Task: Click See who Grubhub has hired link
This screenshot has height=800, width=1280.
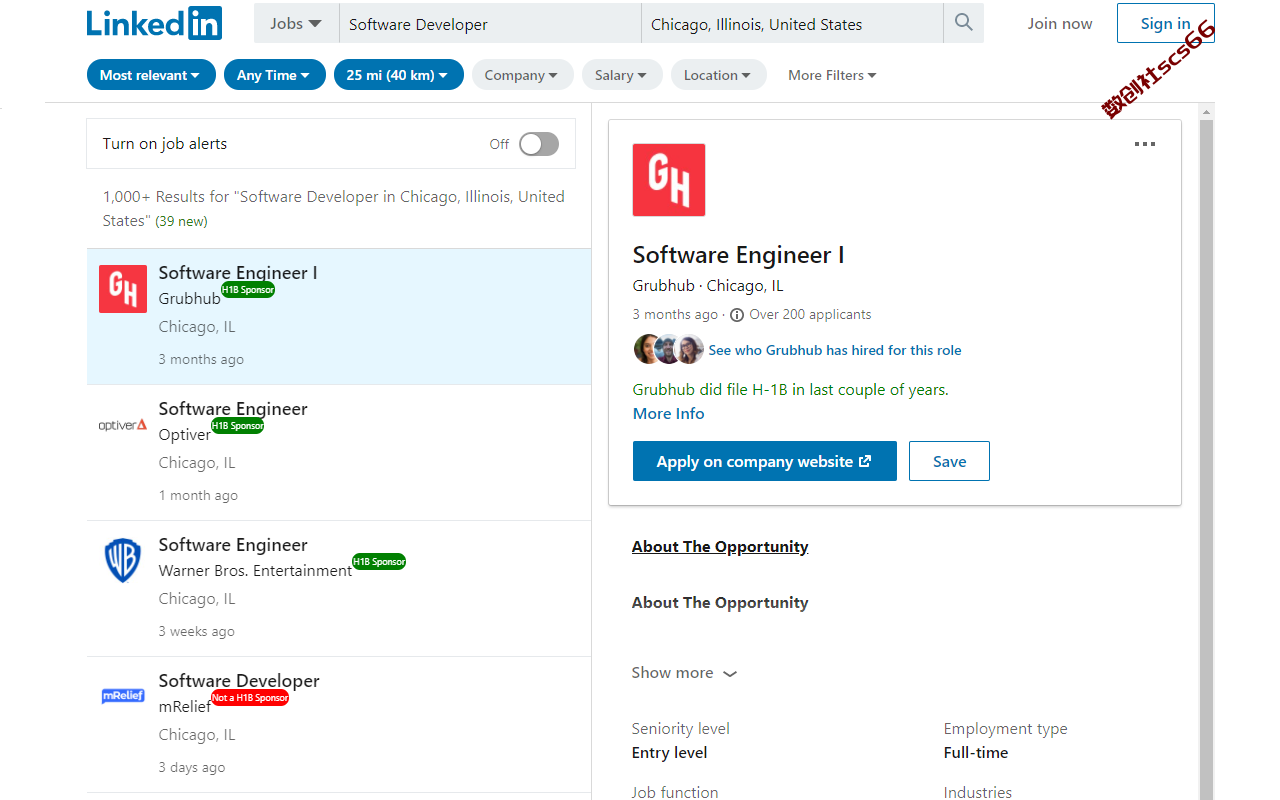Action: pos(835,350)
